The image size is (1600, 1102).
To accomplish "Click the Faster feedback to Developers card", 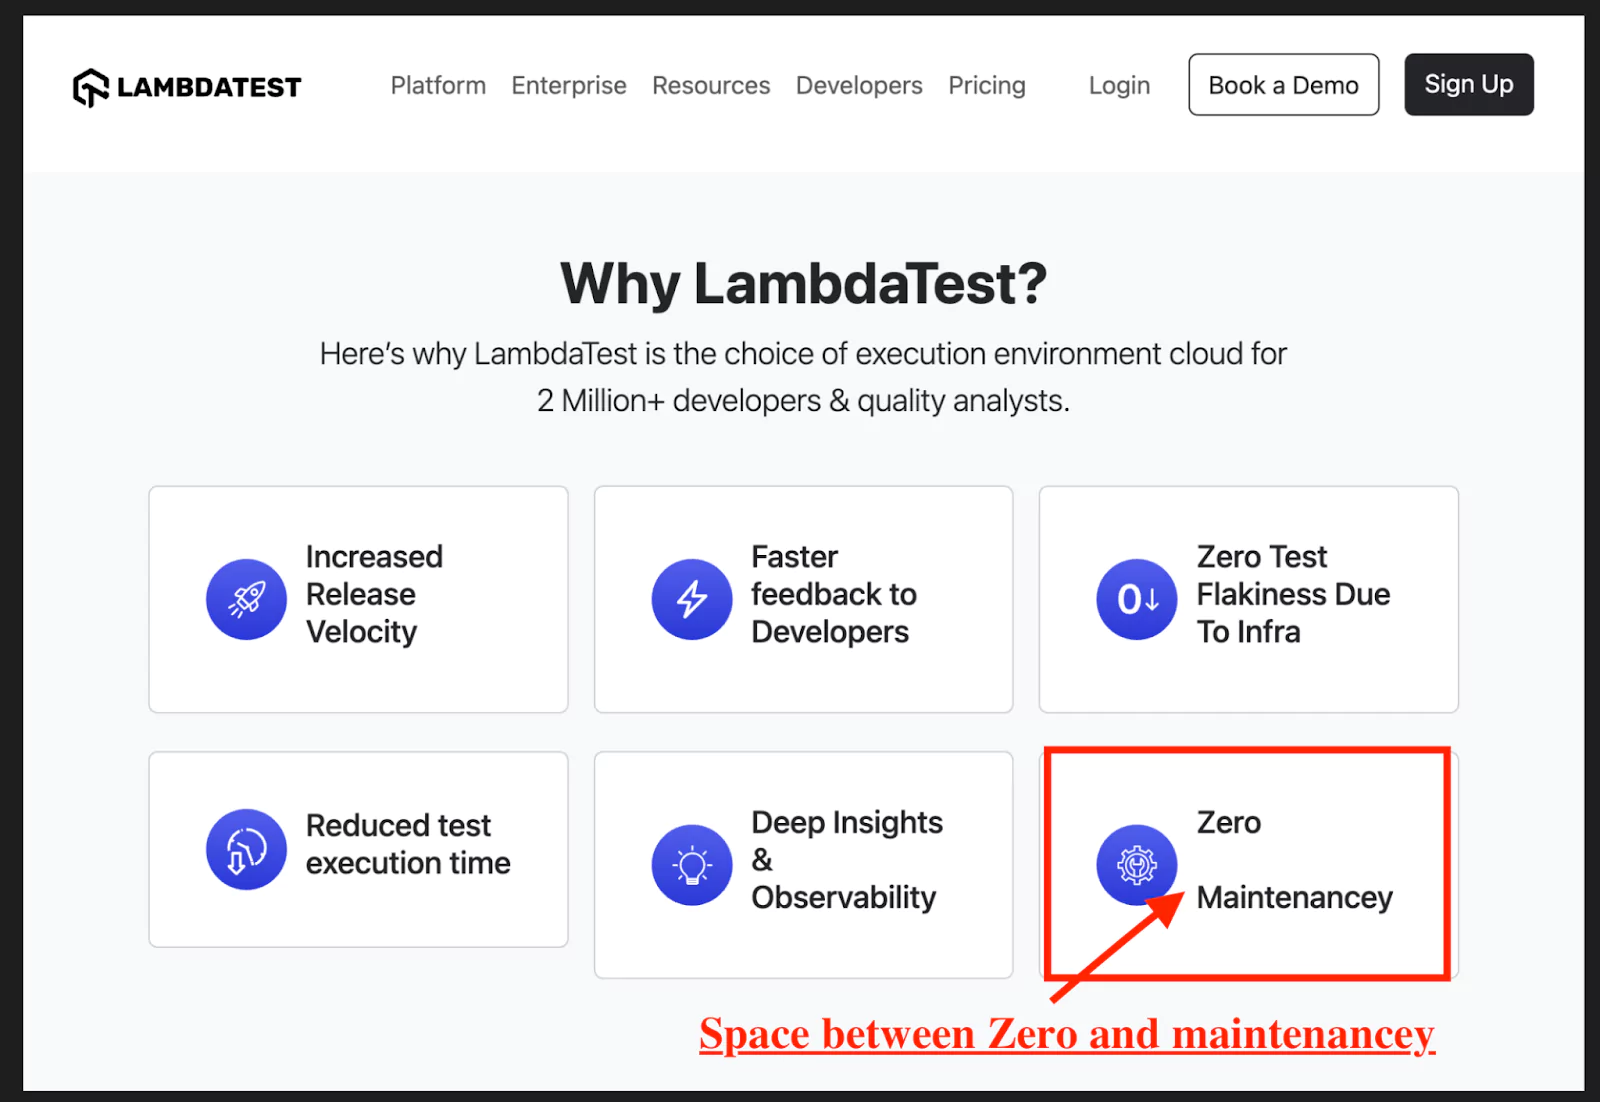I will 803,599.
